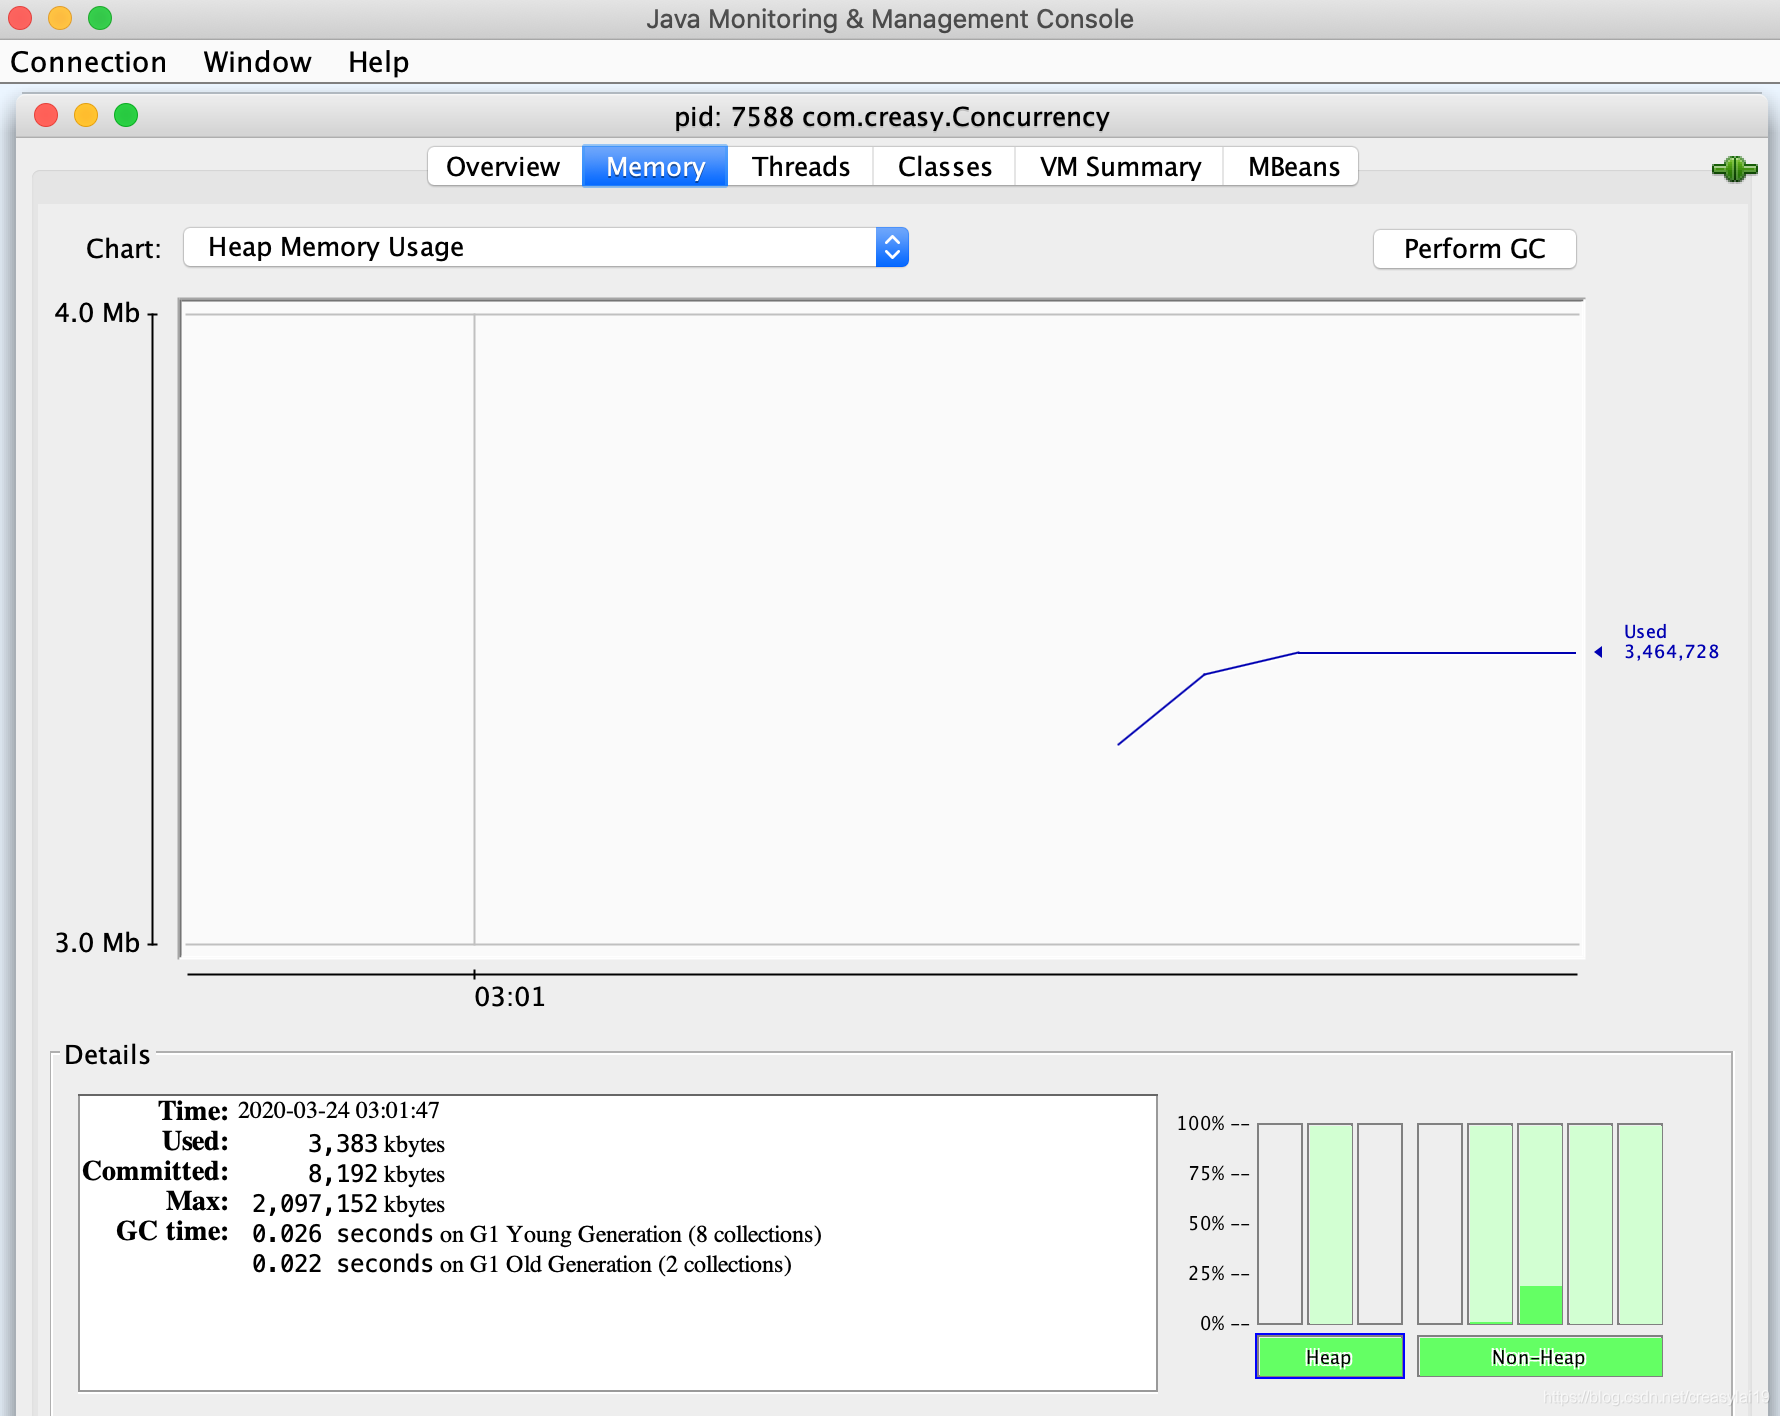
Task: Click the last Heap memory pool bar
Action: 1379,1223
